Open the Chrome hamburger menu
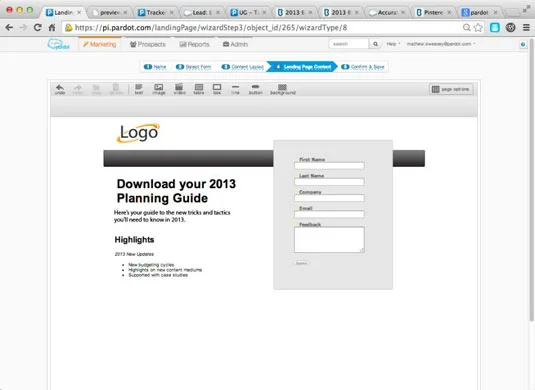Image resolution: width=535 pixels, height=390 pixels. click(x=526, y=28)
